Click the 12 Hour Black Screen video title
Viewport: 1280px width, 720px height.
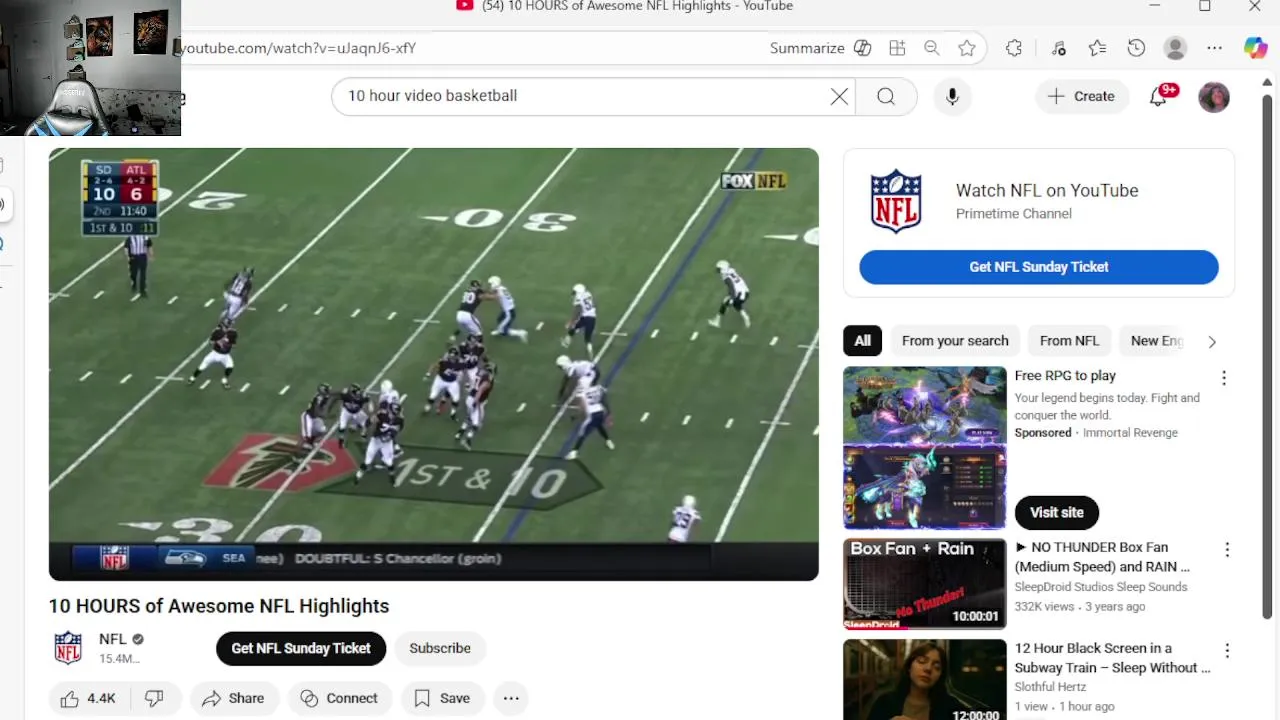click(x=1112, y=658)
